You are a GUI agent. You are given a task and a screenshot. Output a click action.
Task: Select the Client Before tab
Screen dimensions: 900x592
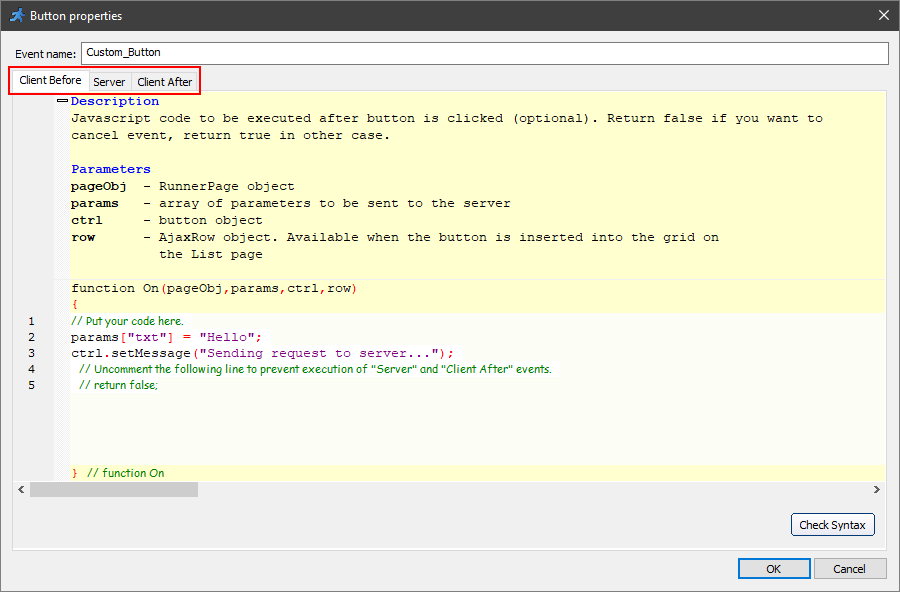49,80
